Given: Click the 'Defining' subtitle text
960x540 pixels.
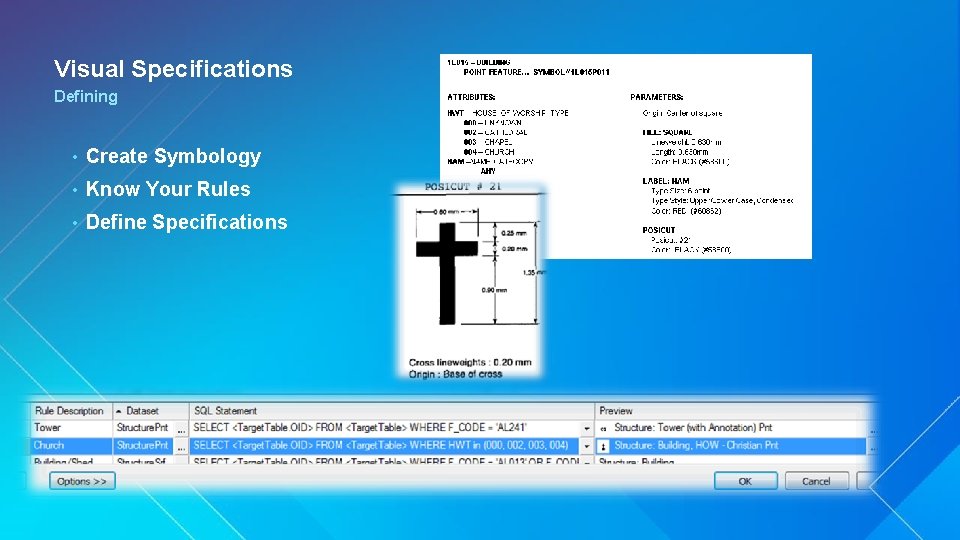Looking at the screenshot, I should click(x=86, y=97).
